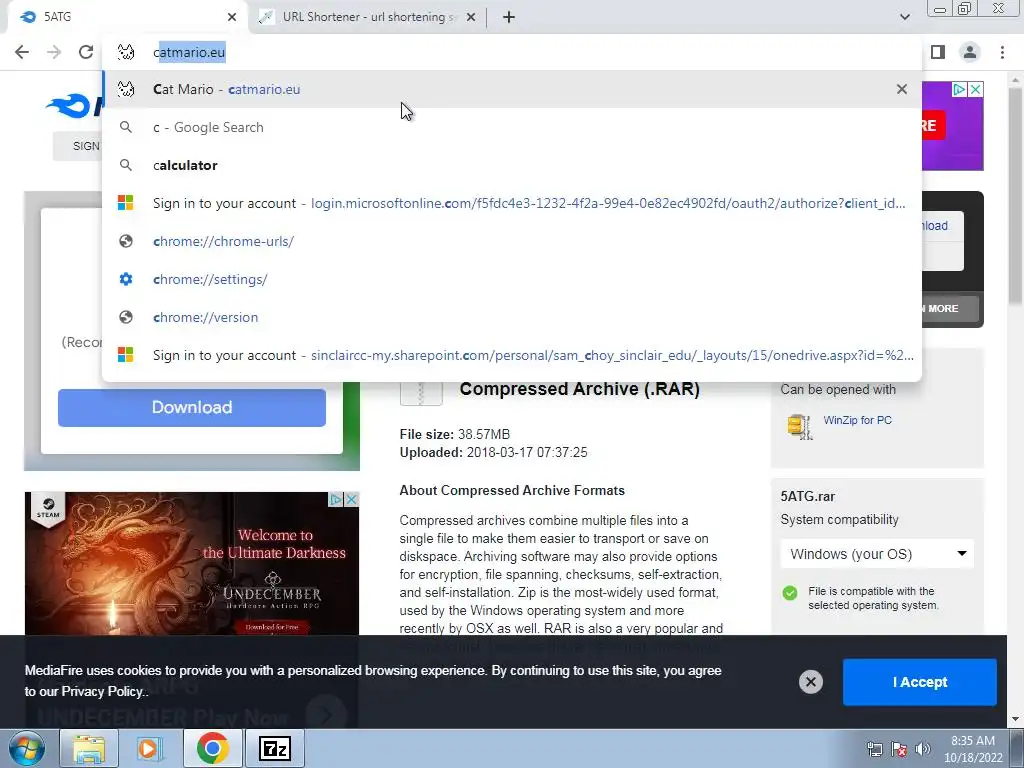This screenshot has height=768, width=1024.
Task: Expand the tab search chevron
Action: tap(904, 17)
